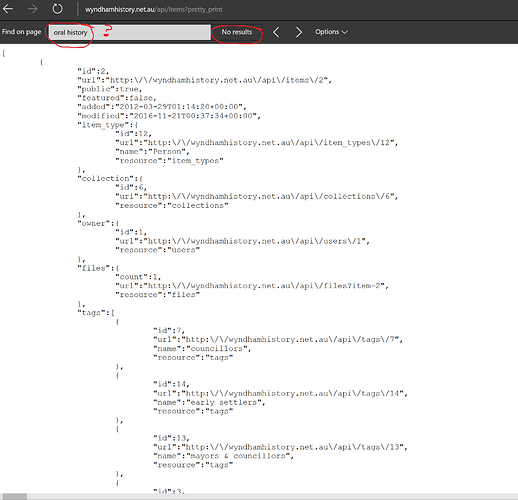The image size is (518, 500).
Task: Click the tags/7 url line
Action: (x=278, y=339)
